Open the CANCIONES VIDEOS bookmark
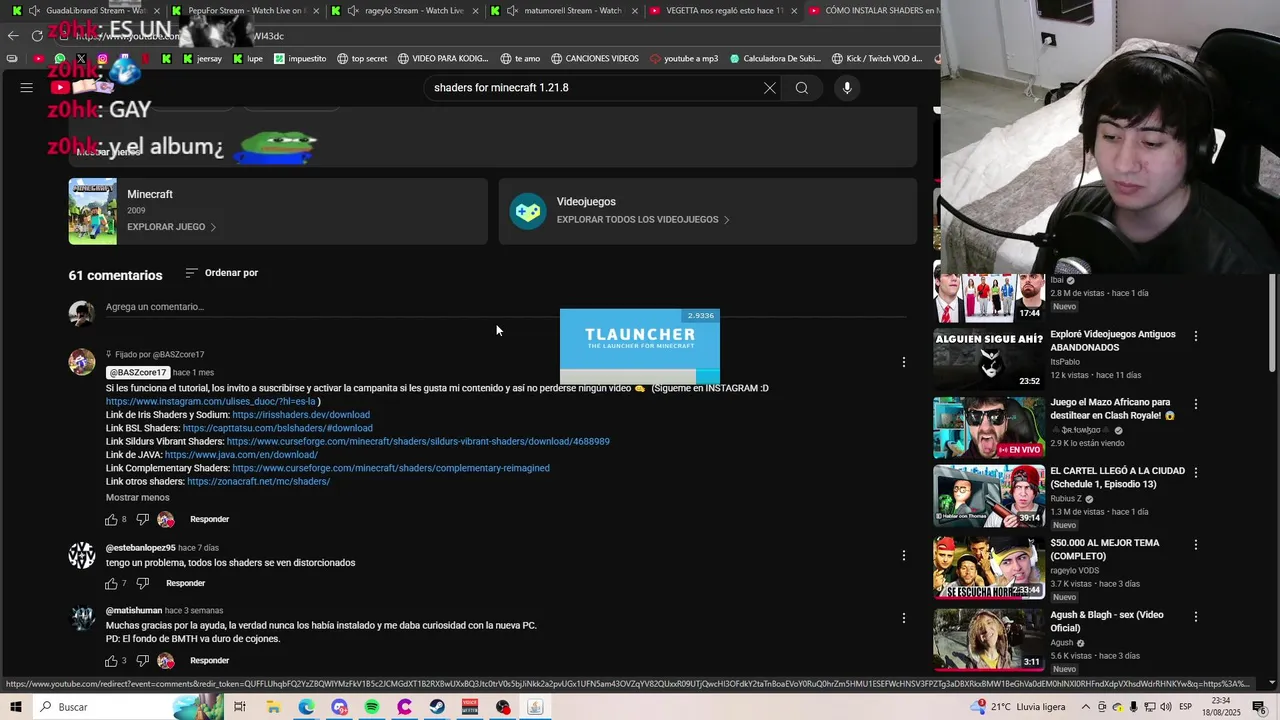 (594, 59)
